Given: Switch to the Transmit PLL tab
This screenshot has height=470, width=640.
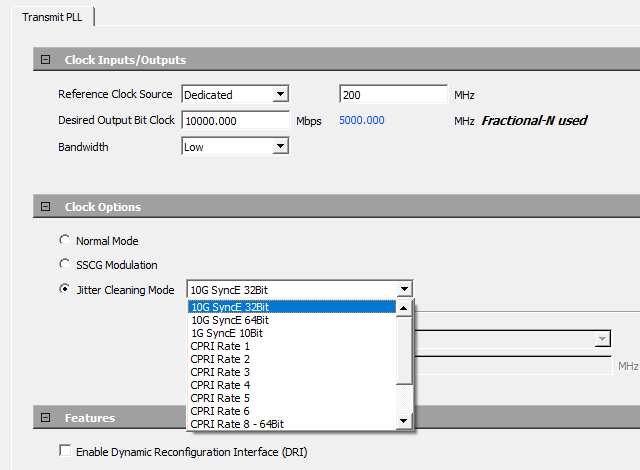Looking at the screenshot, I should pyautogui.click(x=51, y=17).
